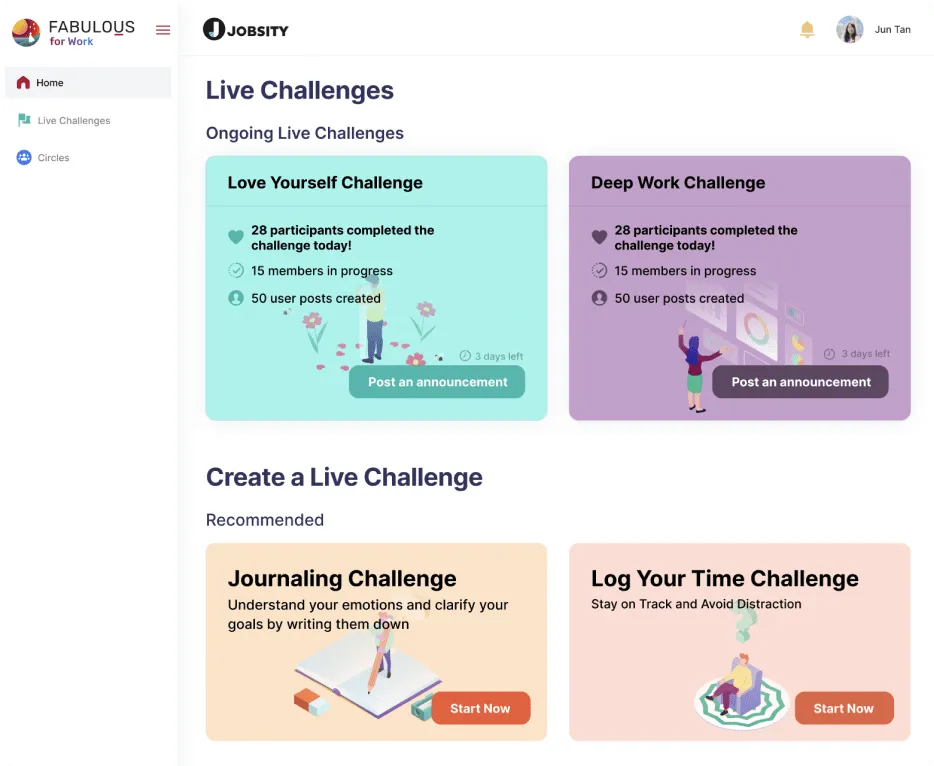Click the Fabulous for Work logo

click(73, 32)
